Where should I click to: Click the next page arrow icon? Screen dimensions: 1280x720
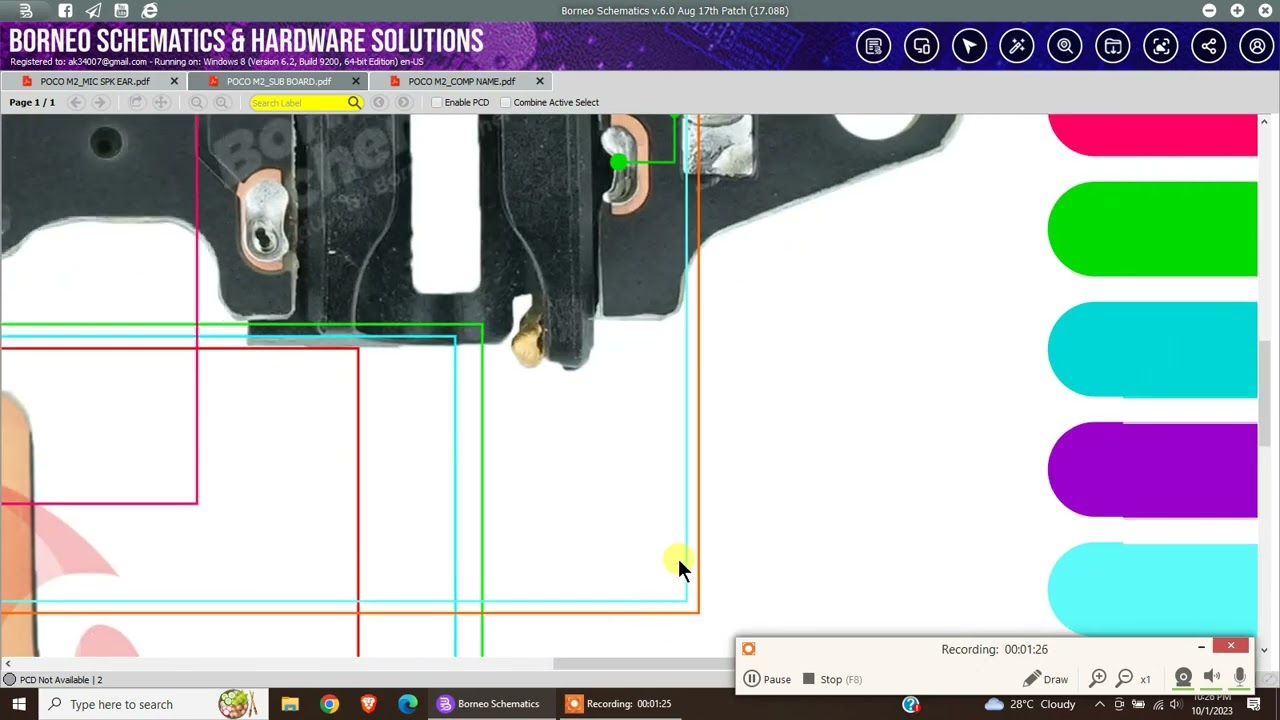click(x=100, y=102)
